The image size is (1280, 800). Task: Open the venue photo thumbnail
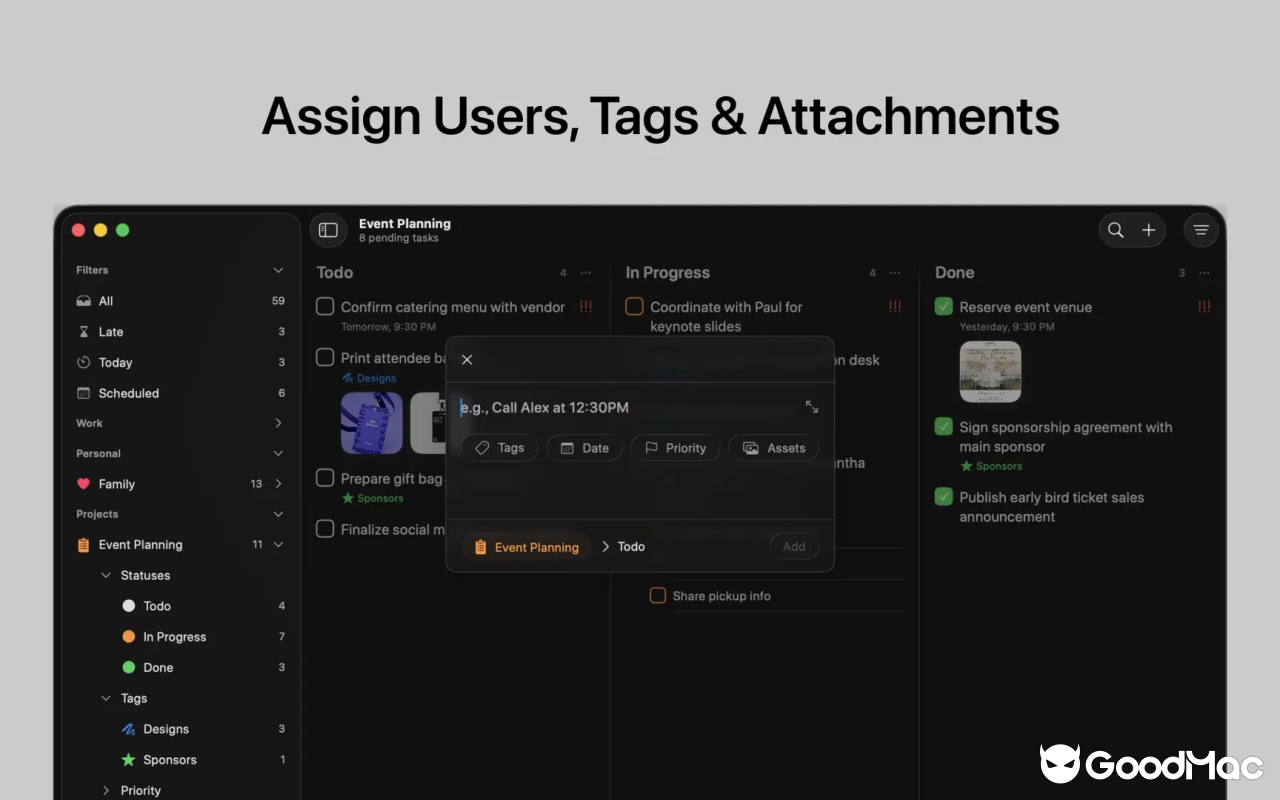click(x=991, y=372)
